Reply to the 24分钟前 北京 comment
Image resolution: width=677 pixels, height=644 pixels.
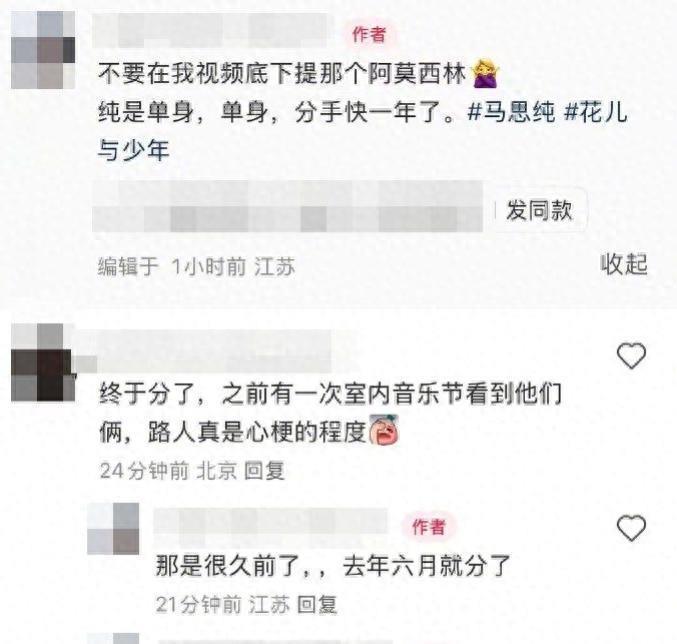tap(264, 470)
